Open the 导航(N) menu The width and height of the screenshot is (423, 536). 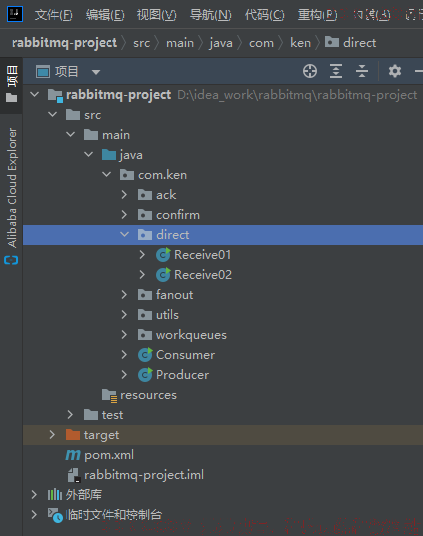tap(210, 15)
